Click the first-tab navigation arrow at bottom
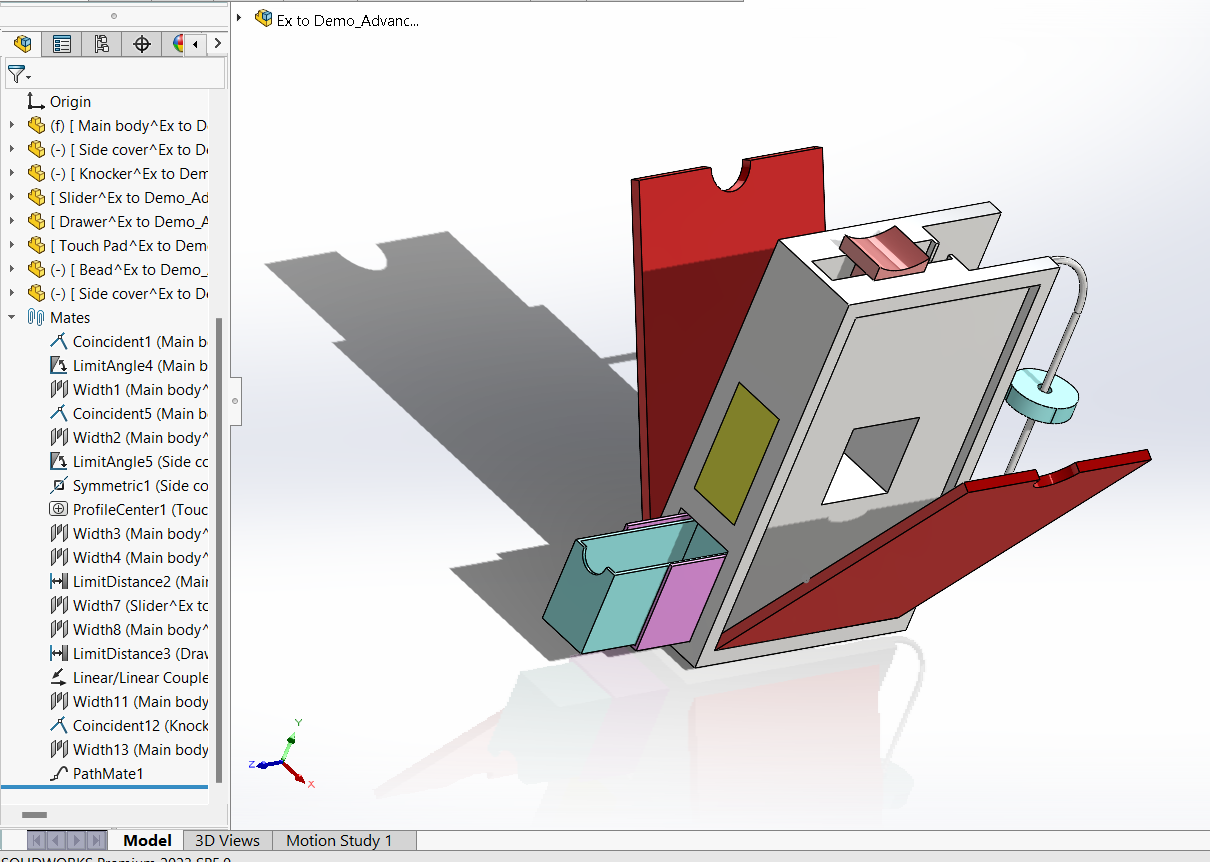 pos(38,840)
